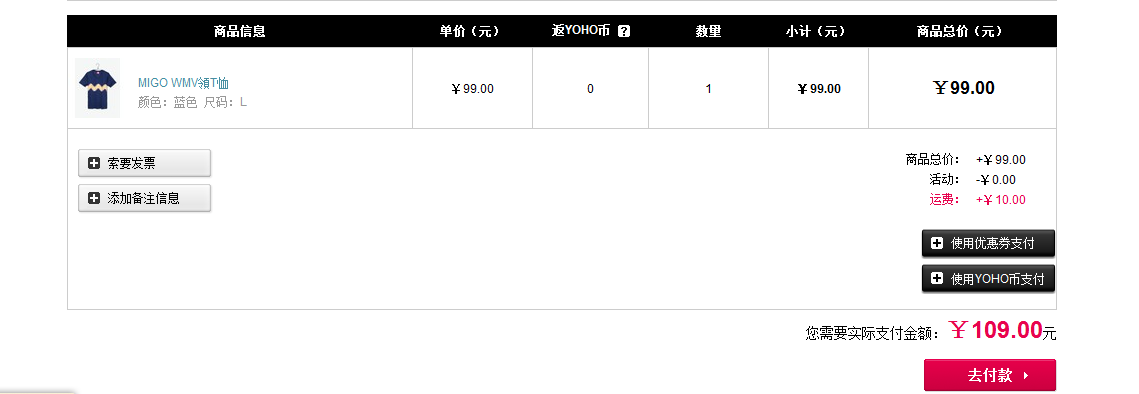
Task: Click the plus icon on 使用YOHO币支付
Action: point(937,278)
